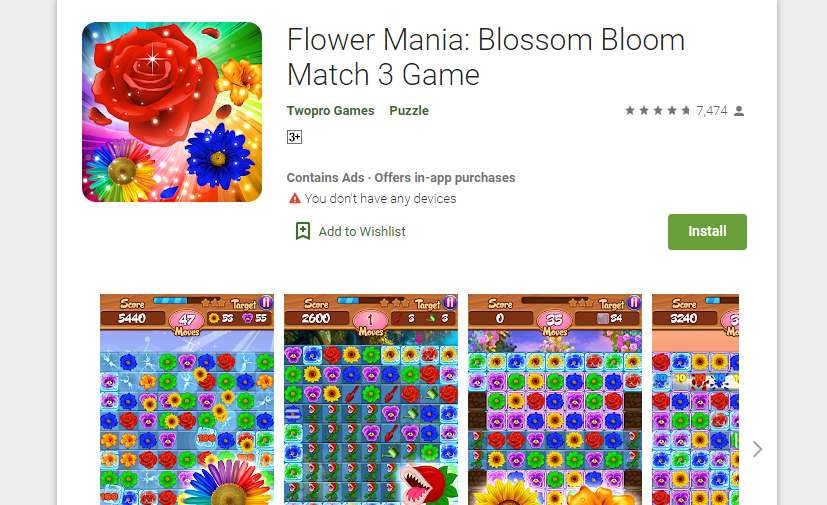Open the second screenshot with score 2600
Image resolution: width=827 pixels, height=505 pixels.
[371, 399]
